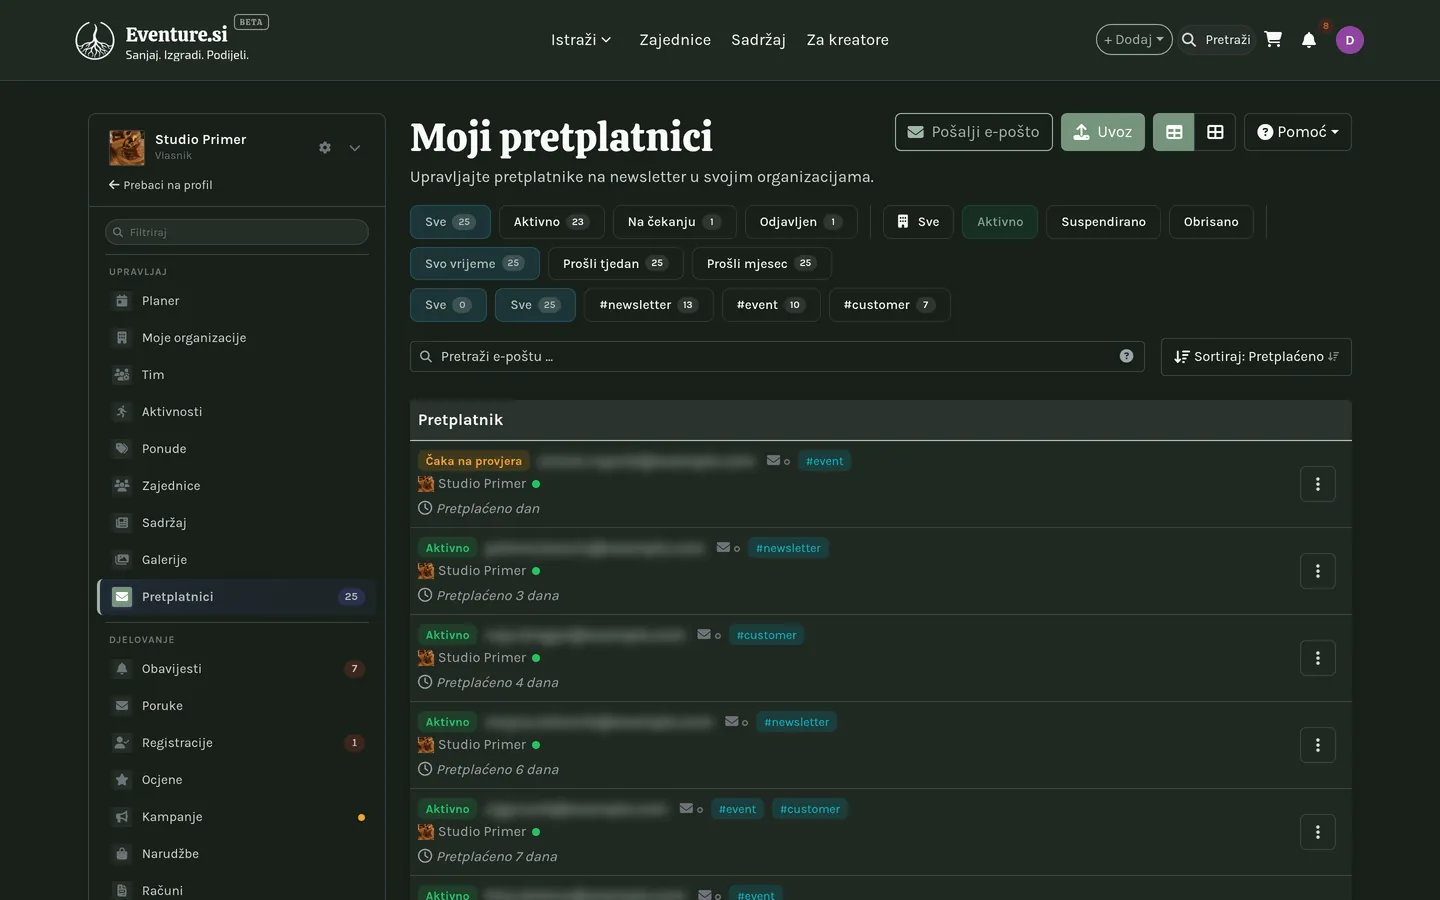This screenshot has height=900, width=1440.
Task: Filter by Na čekanju status
Action: tap(675, 222)
